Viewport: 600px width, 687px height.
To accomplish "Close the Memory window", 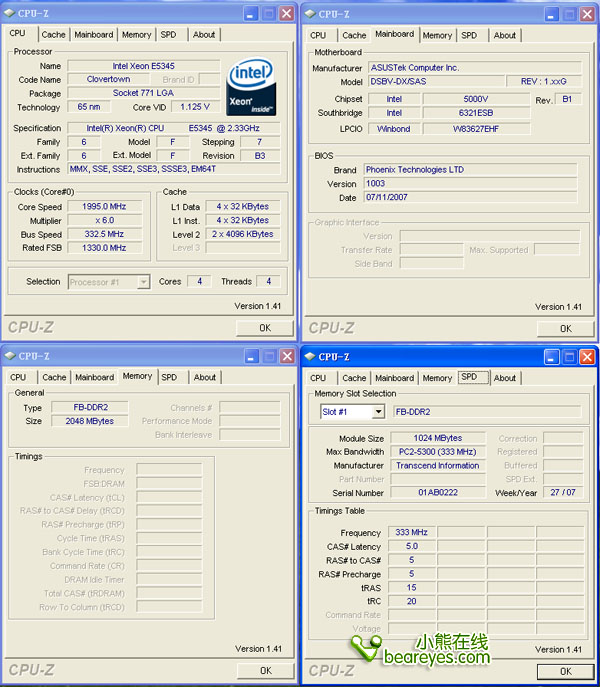I will tap(287, 357).
